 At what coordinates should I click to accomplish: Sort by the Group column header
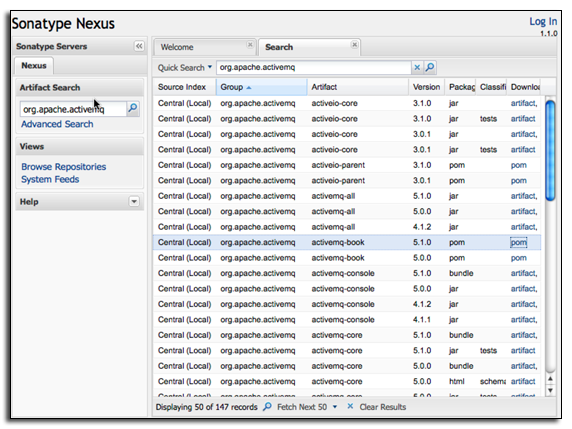(262, 87)
